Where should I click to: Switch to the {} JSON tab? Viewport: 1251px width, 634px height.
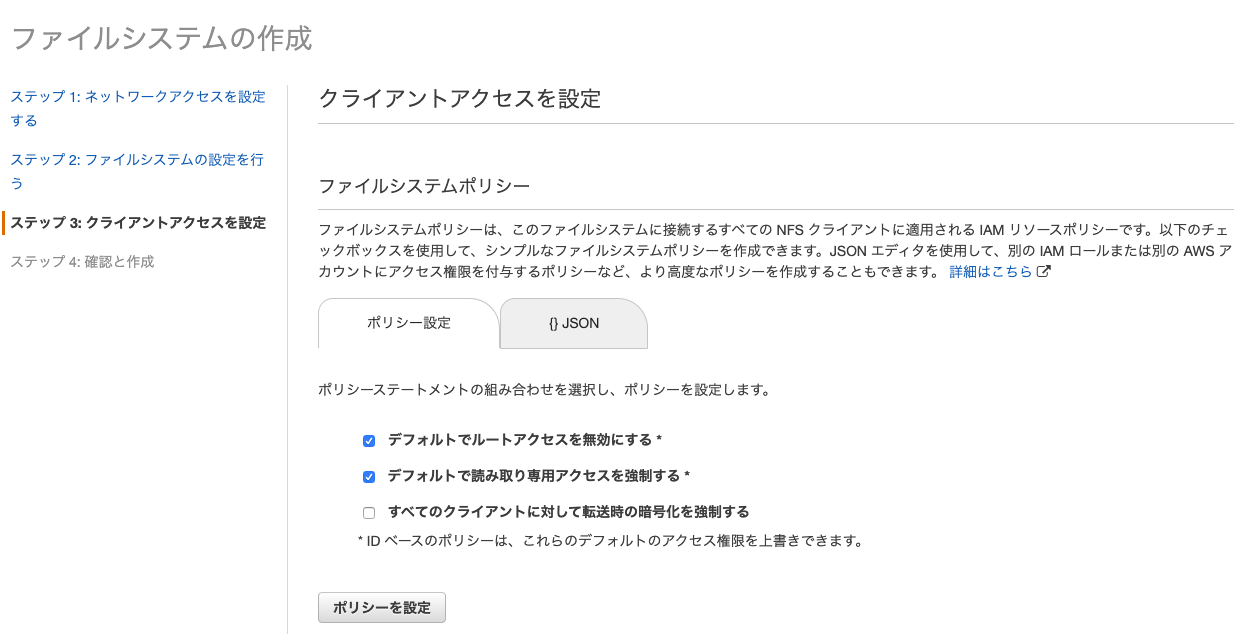[x=573, y=323]
